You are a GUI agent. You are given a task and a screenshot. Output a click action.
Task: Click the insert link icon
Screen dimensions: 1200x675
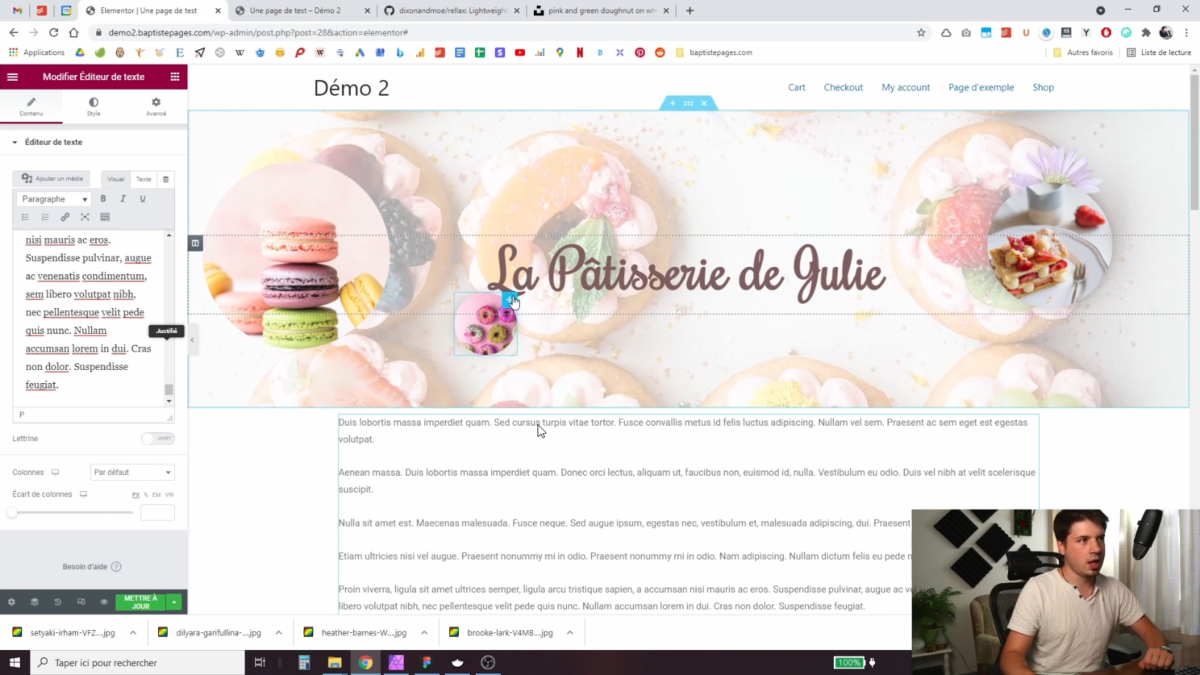coord(65,217)
